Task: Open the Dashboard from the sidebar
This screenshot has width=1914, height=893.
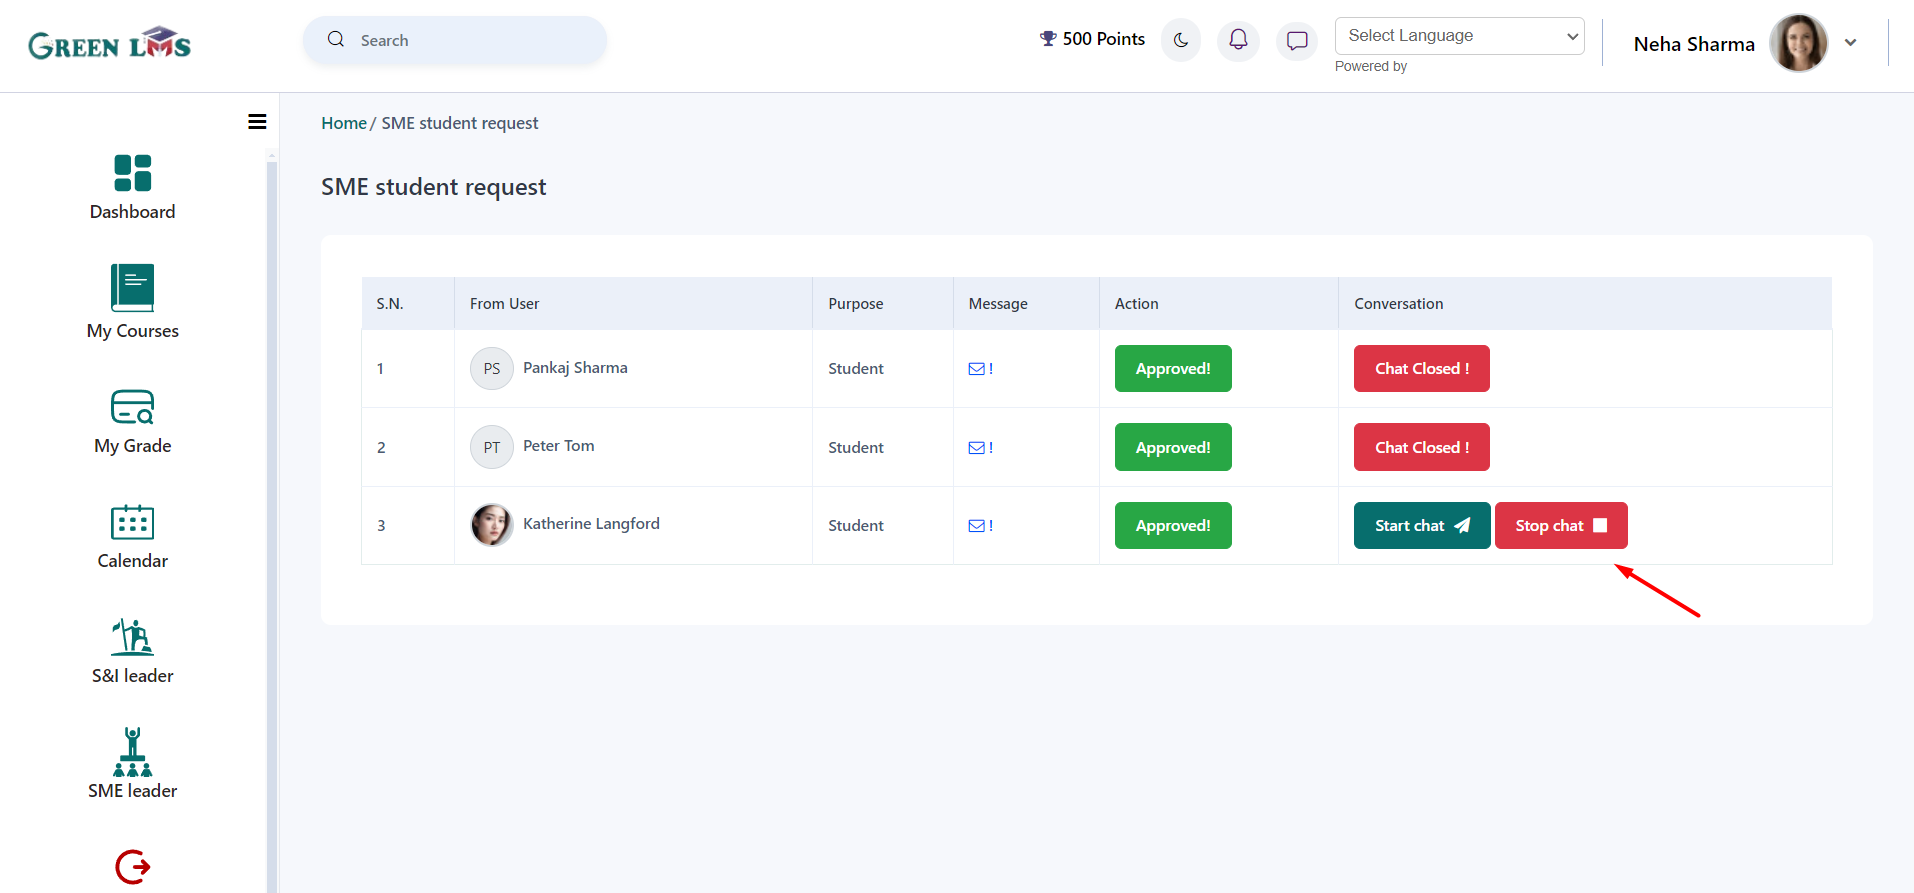Action: [132, 187]
